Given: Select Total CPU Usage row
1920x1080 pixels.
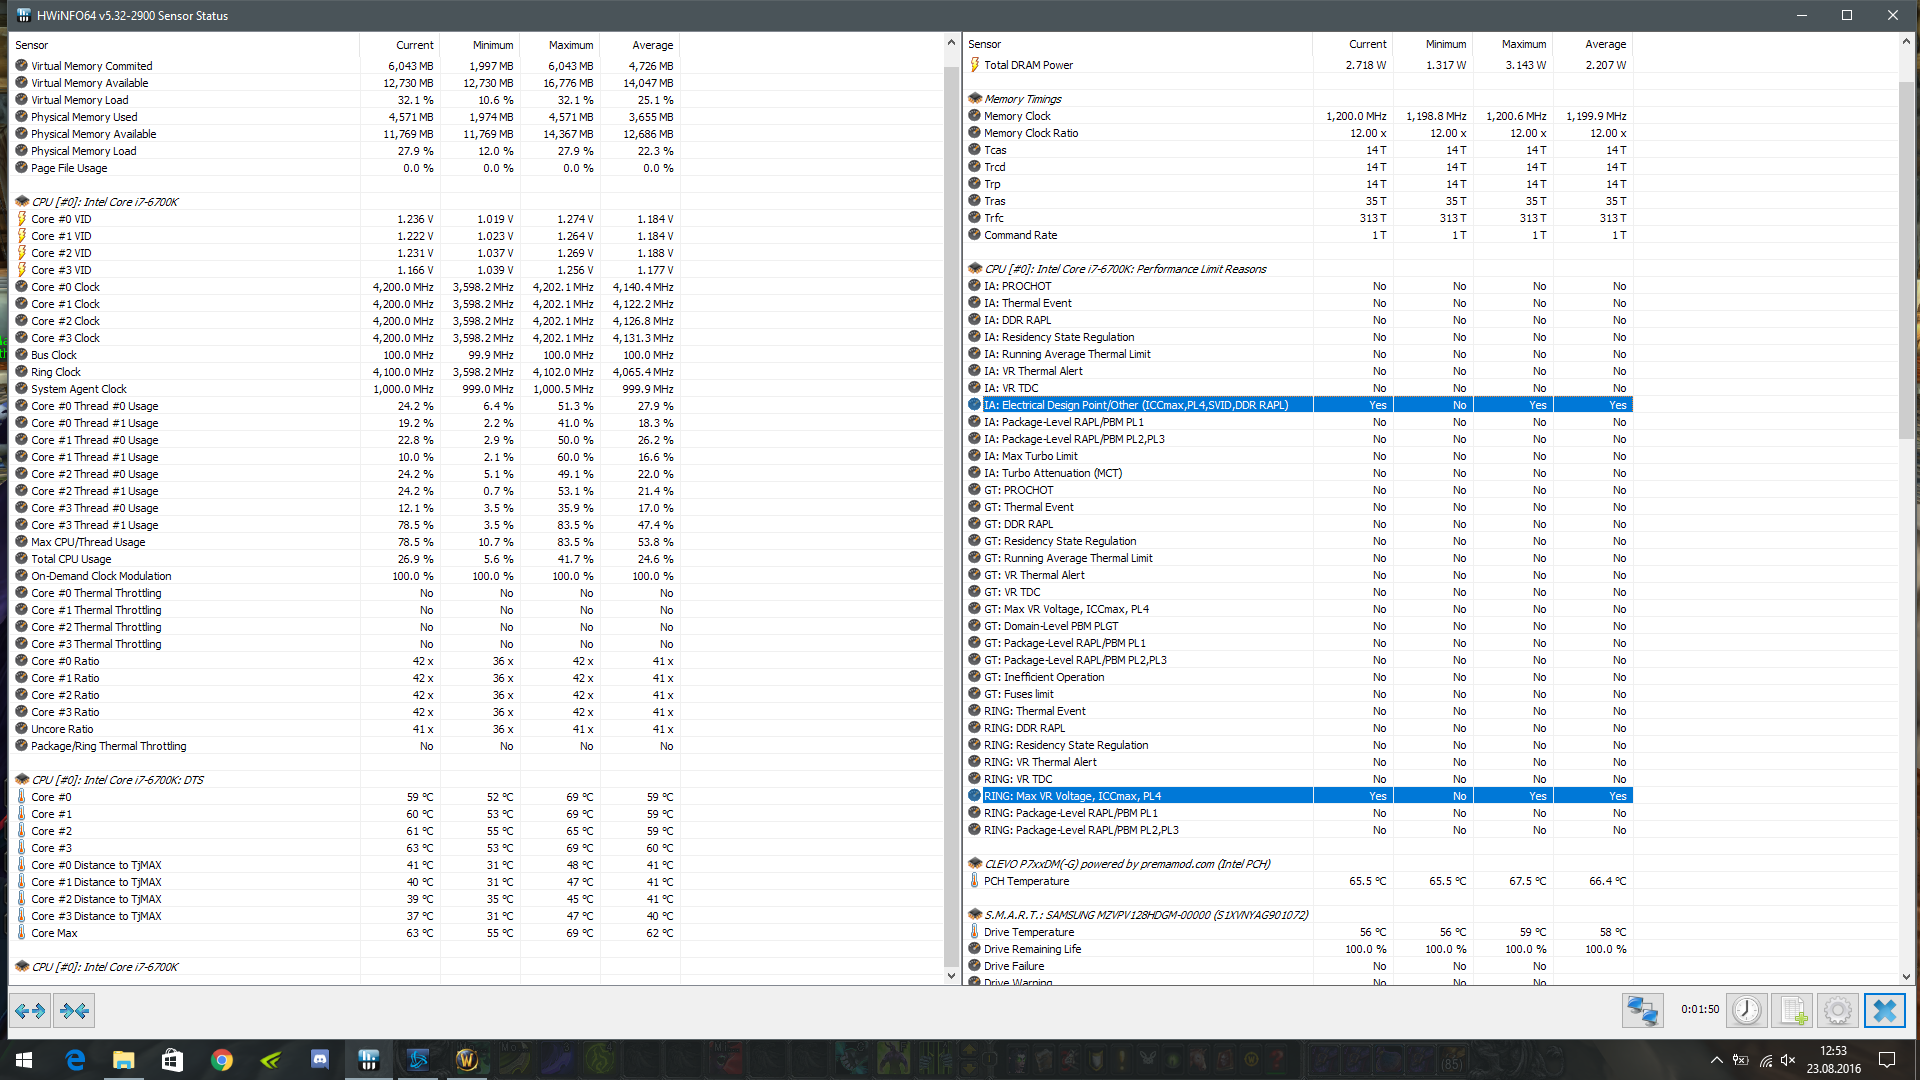Looking at the screenshot, I should coord(347,559).
